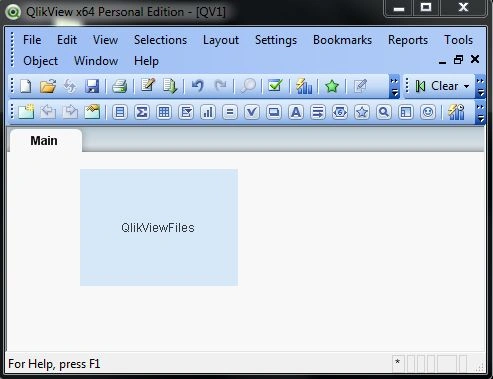
Task: Create a Custom Object with smiley icon
Action: pos(428,112)
